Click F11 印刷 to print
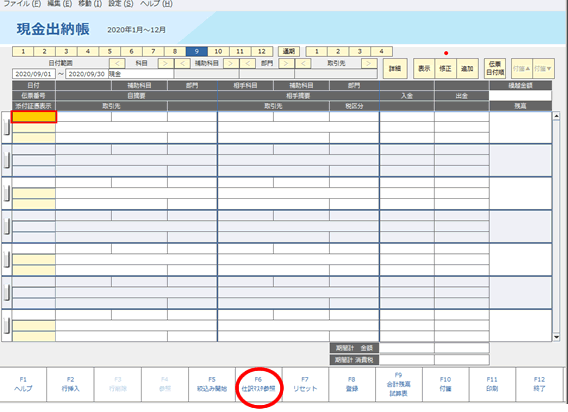Screen dimensions: 568x412 pos(492,384)
